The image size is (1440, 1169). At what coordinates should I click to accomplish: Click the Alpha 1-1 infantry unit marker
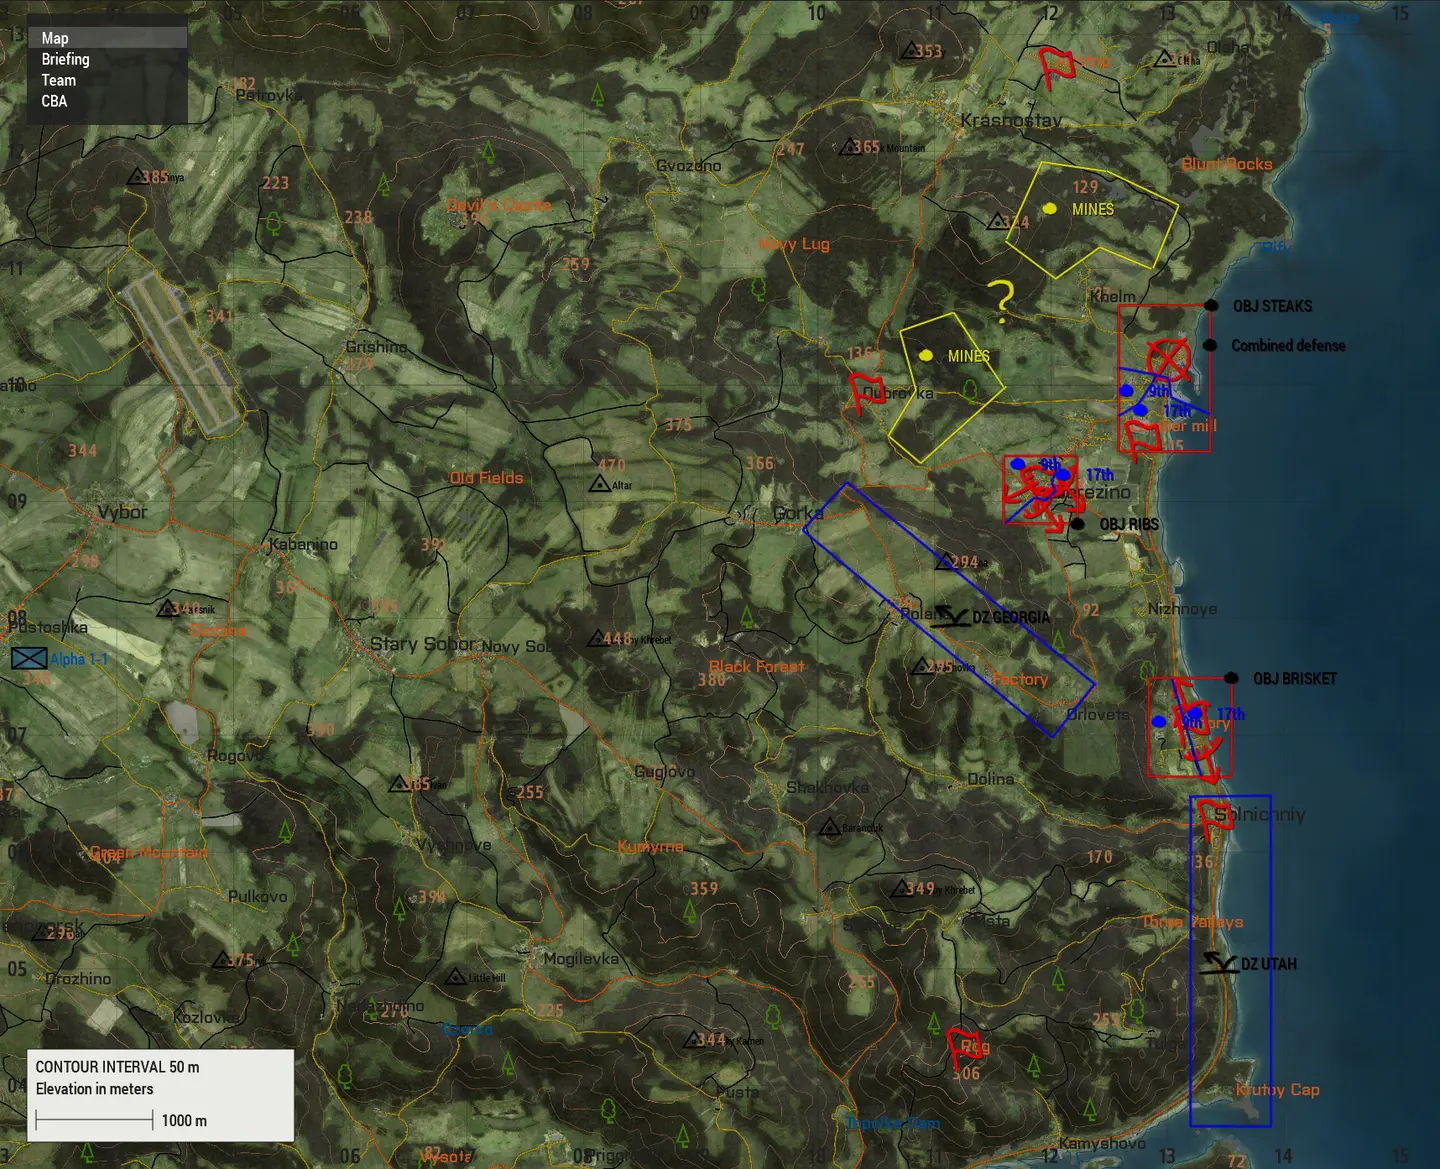coord(29,658)
